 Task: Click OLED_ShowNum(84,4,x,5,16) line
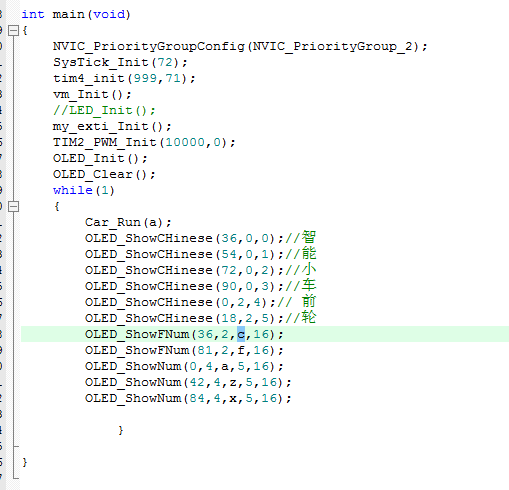(x=188, y=398)
